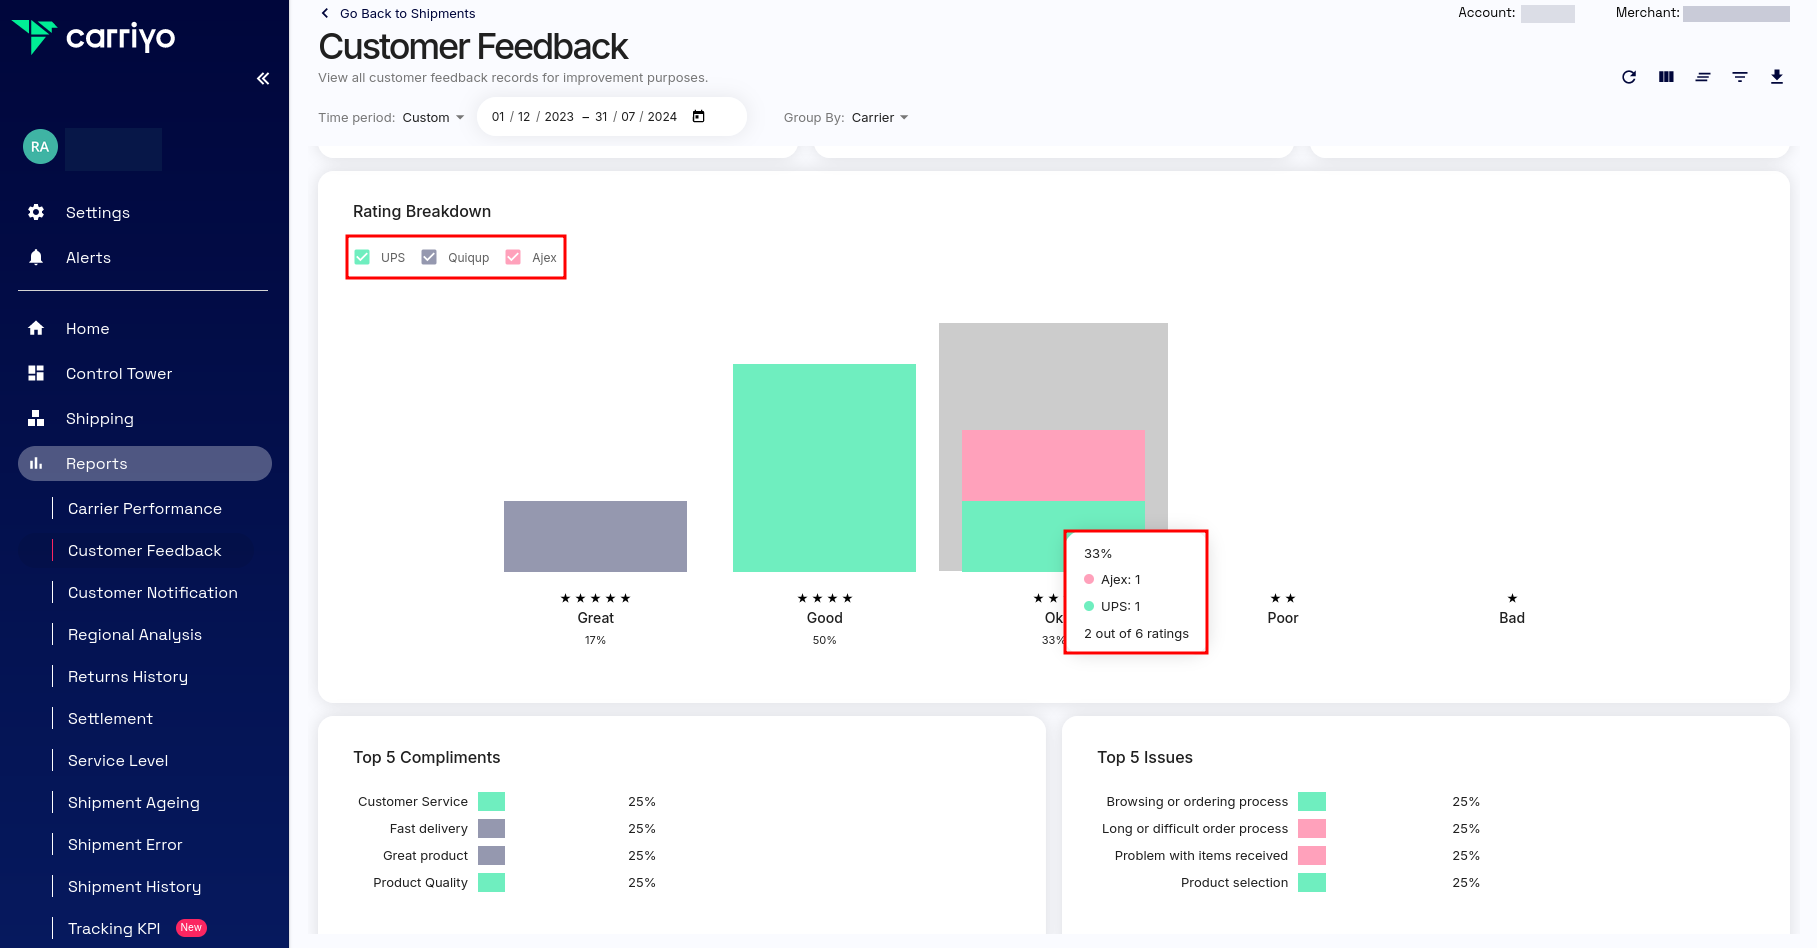Image resolution: width=1817 pixels, height=948 pixels.
Task: Open Carrier Performance report
Action: (145, 508)
